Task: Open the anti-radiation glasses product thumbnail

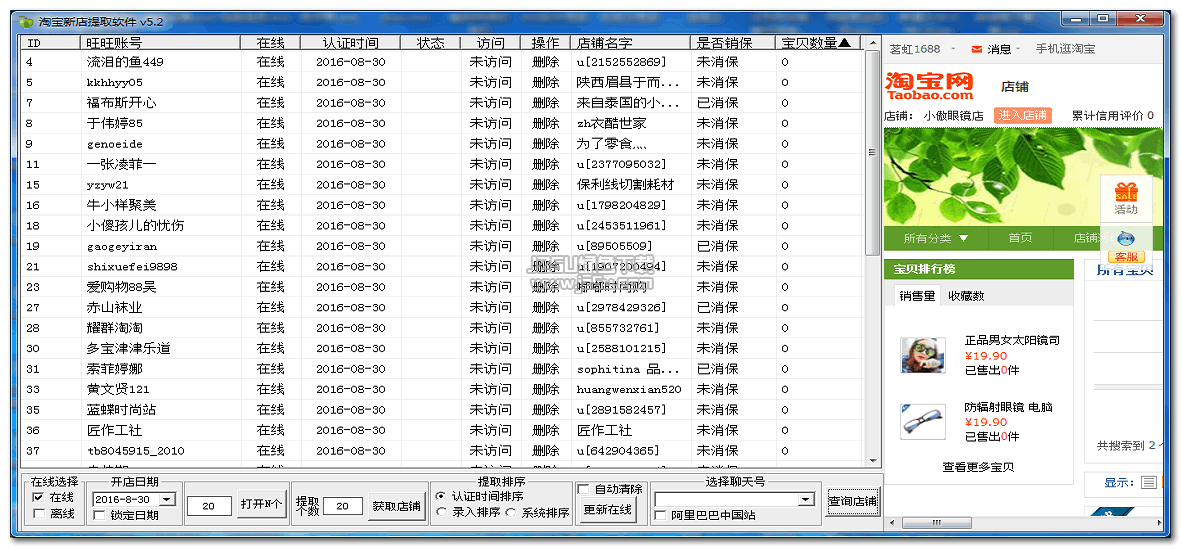Action: click(923, 423)
